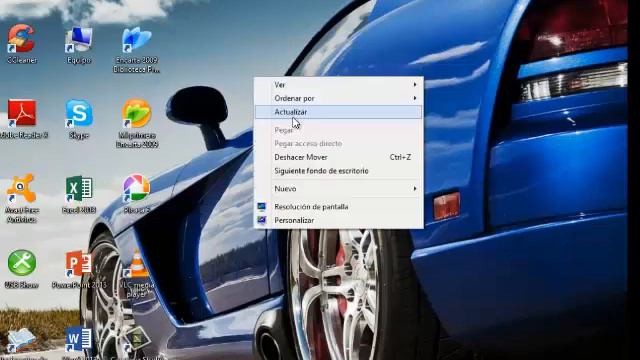The image size is (640, 360).
Task: Click the greyed-out Pegar entry
Action: (x=338, y=130)
